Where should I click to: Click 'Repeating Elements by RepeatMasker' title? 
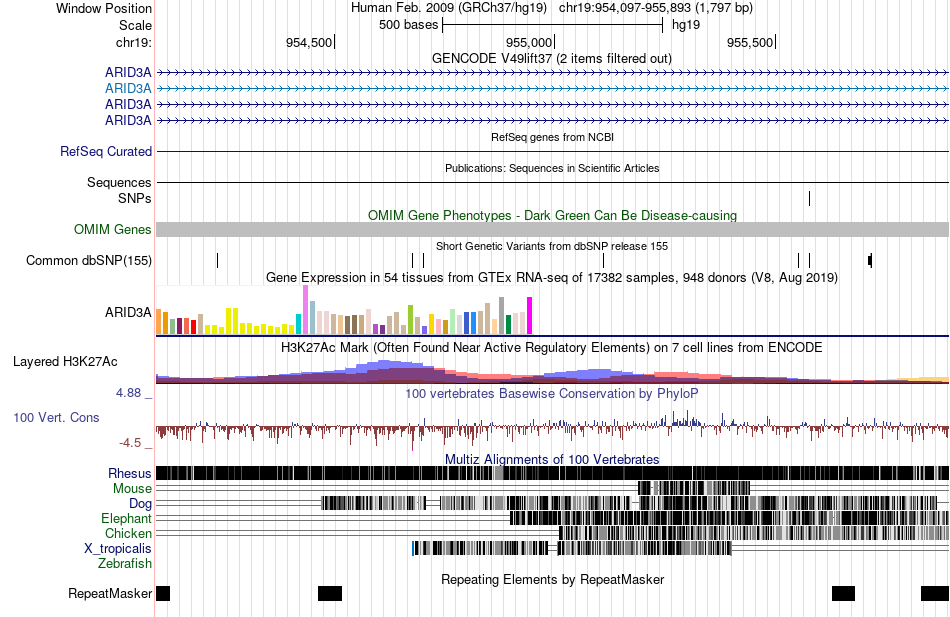(x=552, y=579)
